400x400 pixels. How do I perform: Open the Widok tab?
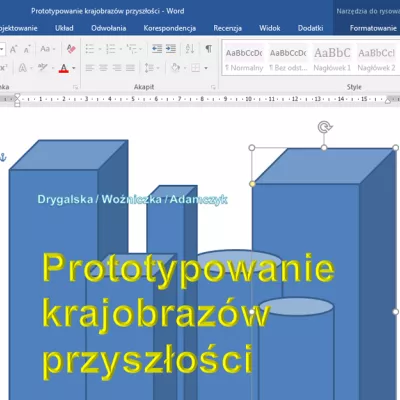(270, 28)
